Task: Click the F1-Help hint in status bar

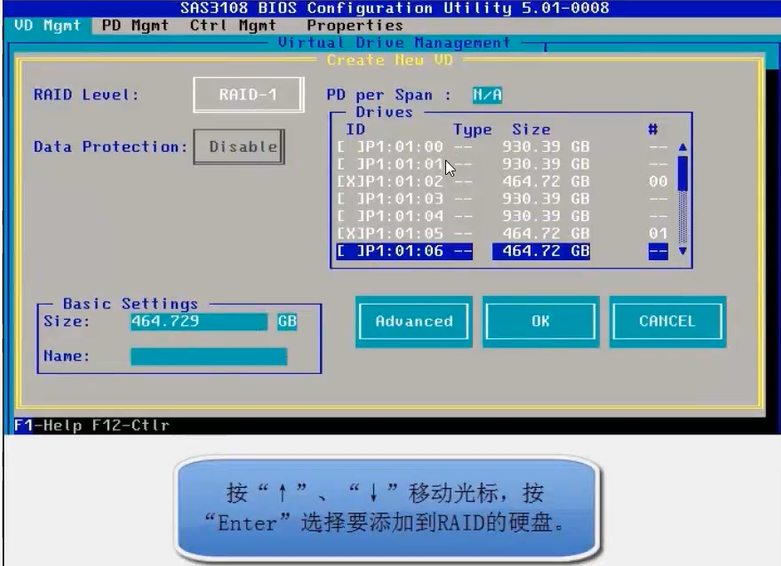Action: pyautogui.click(x=48, y=425)
